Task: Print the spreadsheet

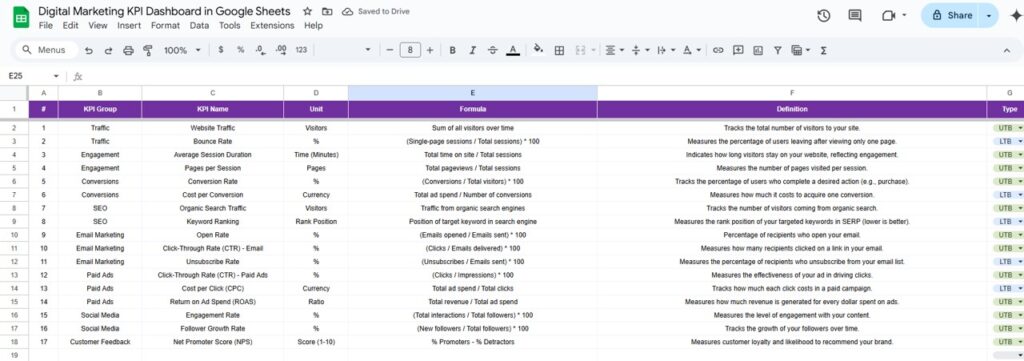Action: pyautogui.click(x=128, y=50)
